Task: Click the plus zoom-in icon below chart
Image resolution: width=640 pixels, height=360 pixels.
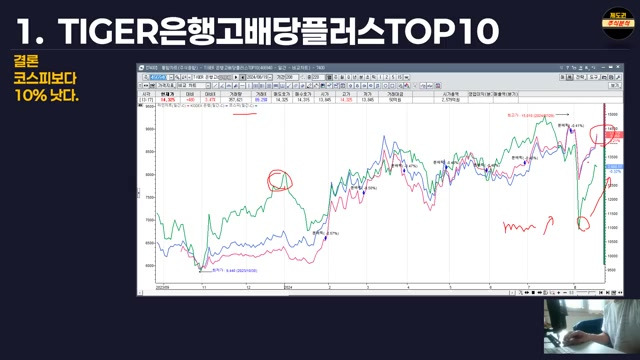Action: (x=558, y=293)
